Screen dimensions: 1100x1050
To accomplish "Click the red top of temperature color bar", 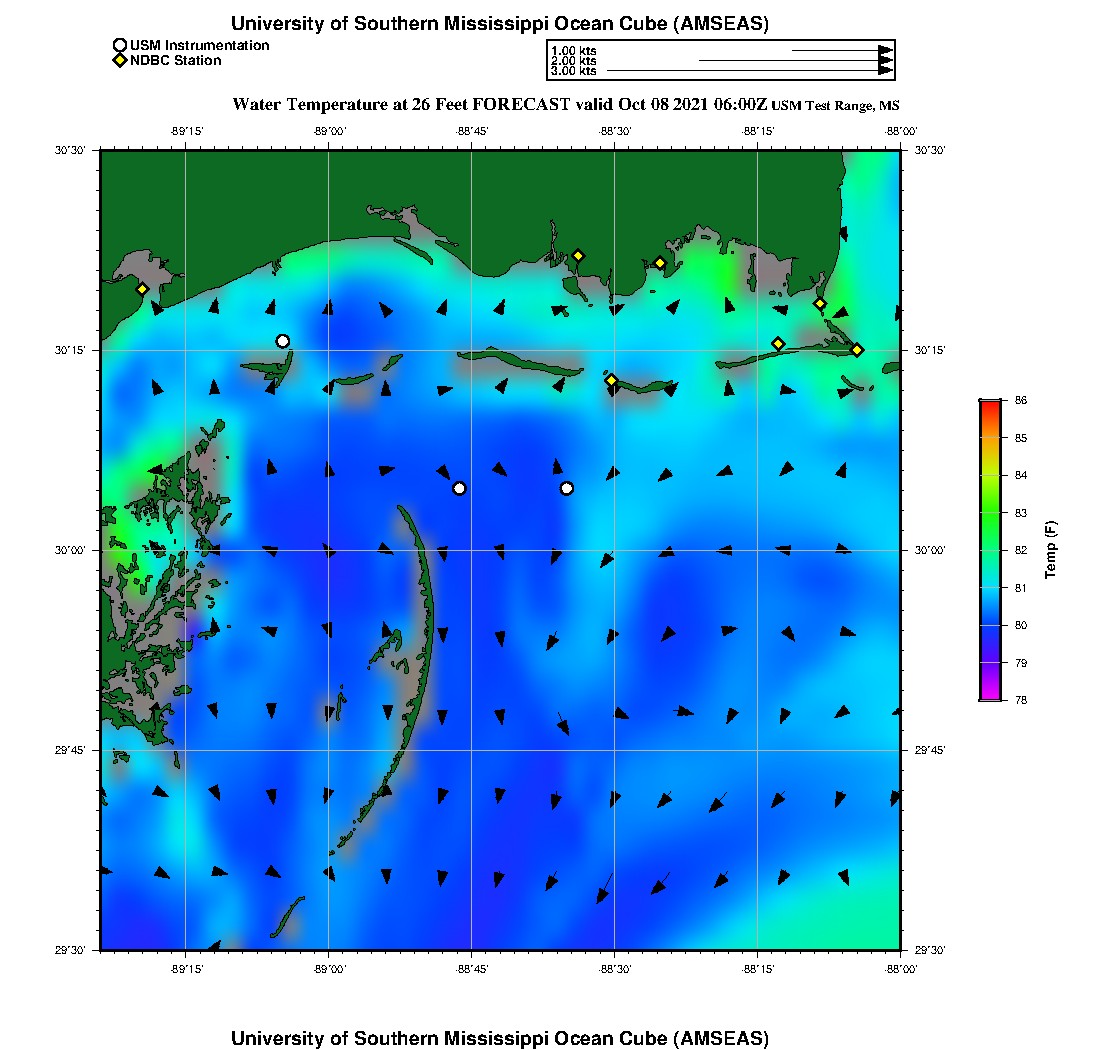I will (x=990, y=404).
